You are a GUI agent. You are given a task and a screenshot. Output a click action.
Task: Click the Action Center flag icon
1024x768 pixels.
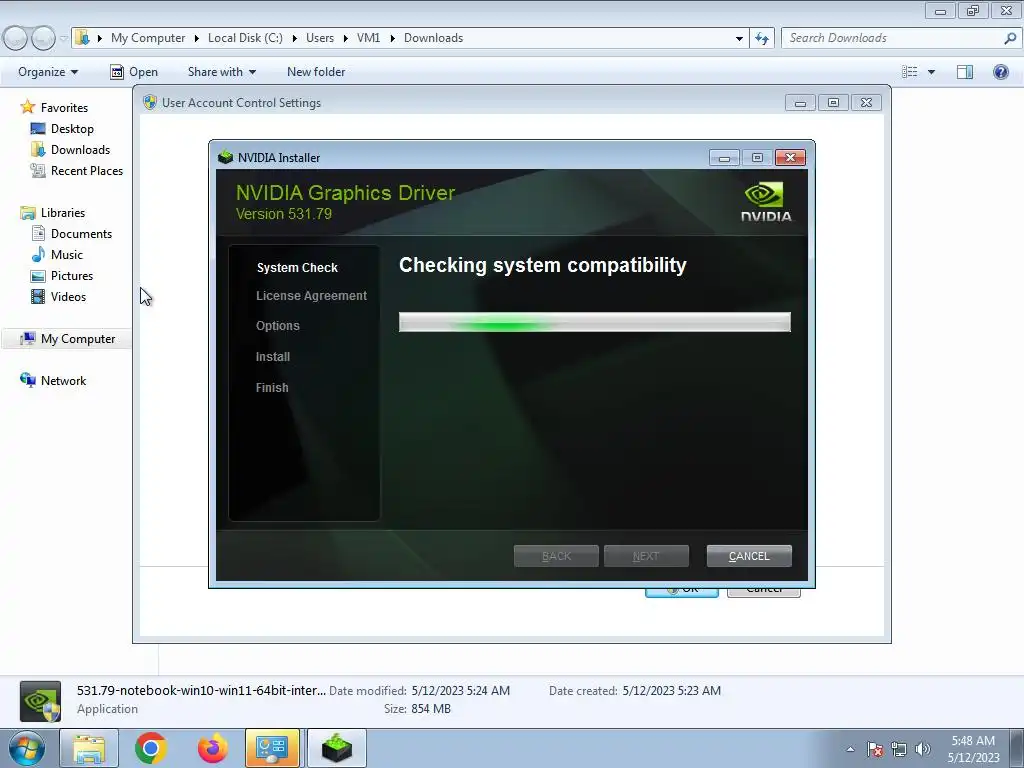(875, 749)
